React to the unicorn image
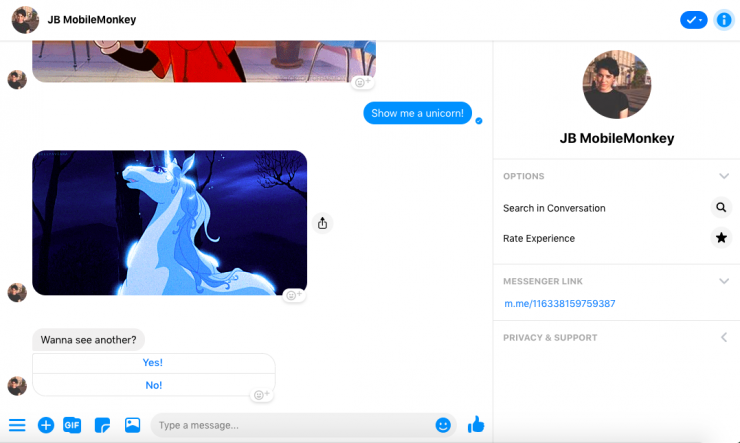 point(294,295)
